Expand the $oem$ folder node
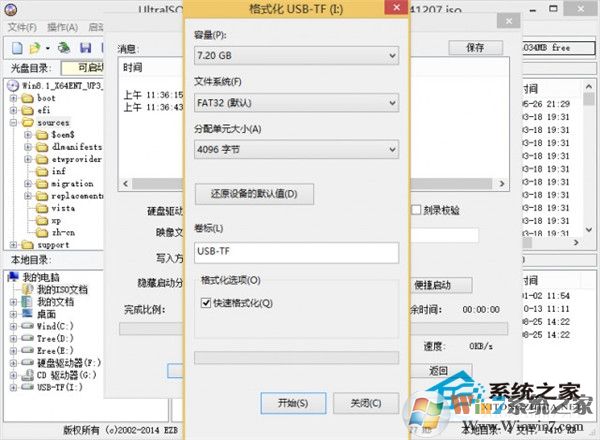 pyautogui.click(x=28, y=135)
